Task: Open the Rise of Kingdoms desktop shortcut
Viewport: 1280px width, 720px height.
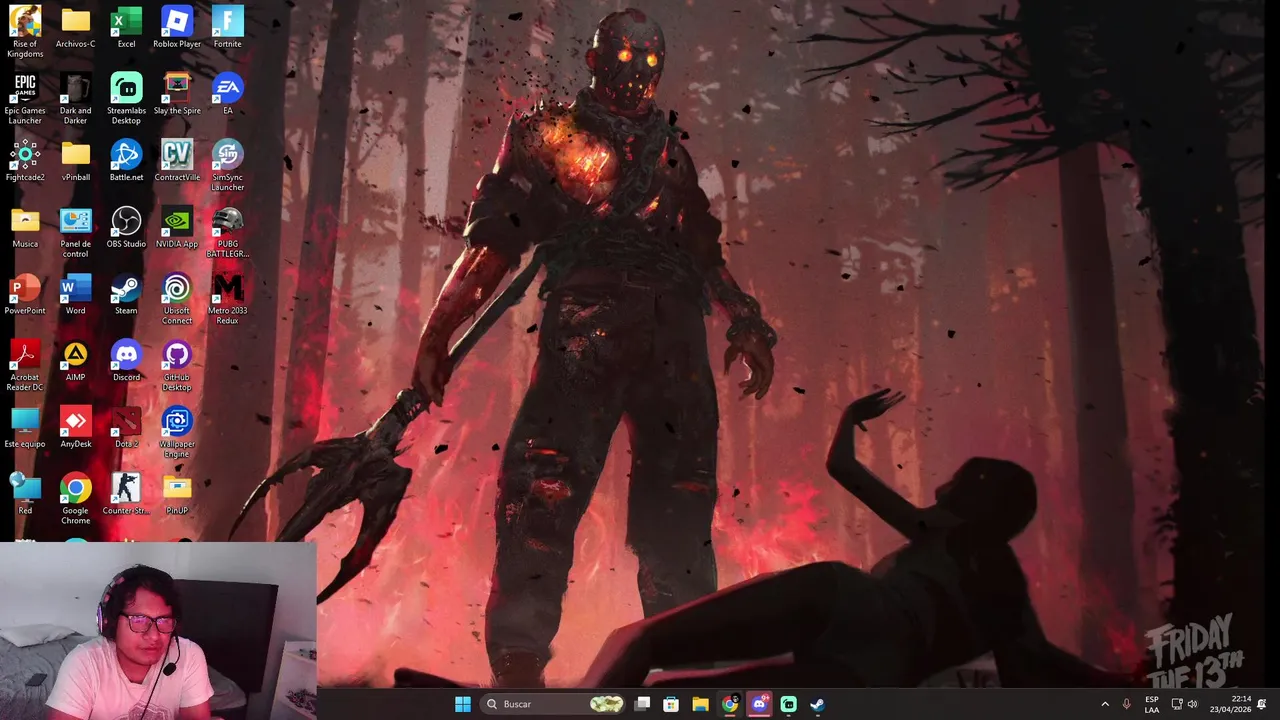Action: point(25,31)
